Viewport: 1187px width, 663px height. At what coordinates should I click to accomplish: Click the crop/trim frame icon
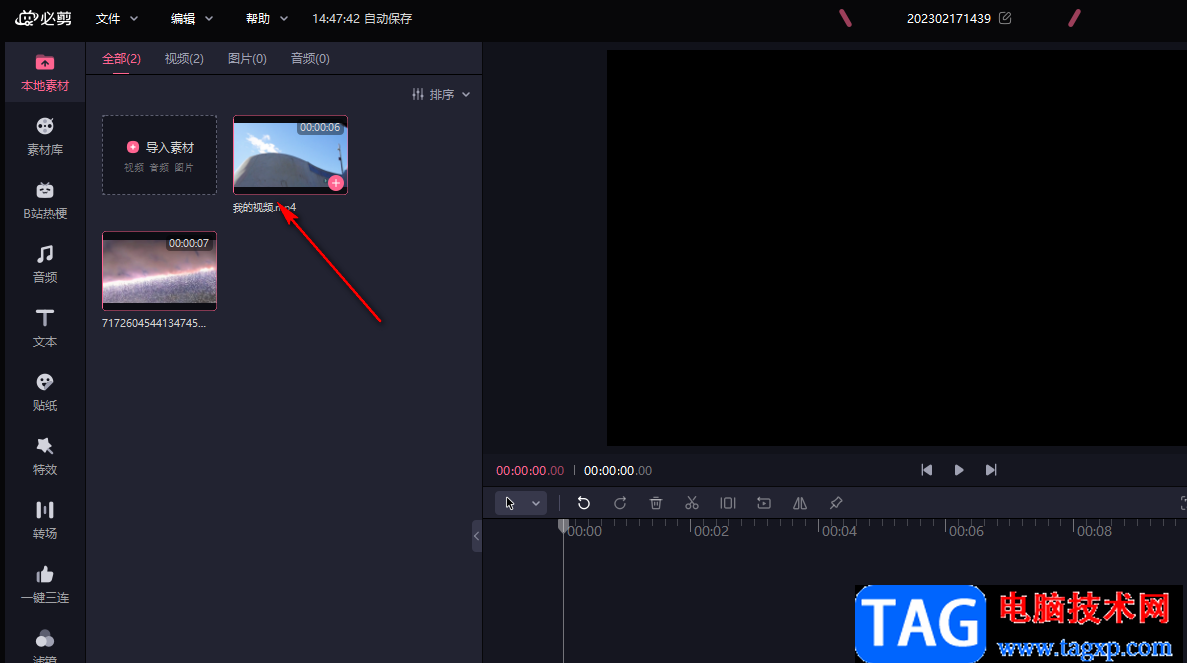pyautogui.click(x=727, y=503)
